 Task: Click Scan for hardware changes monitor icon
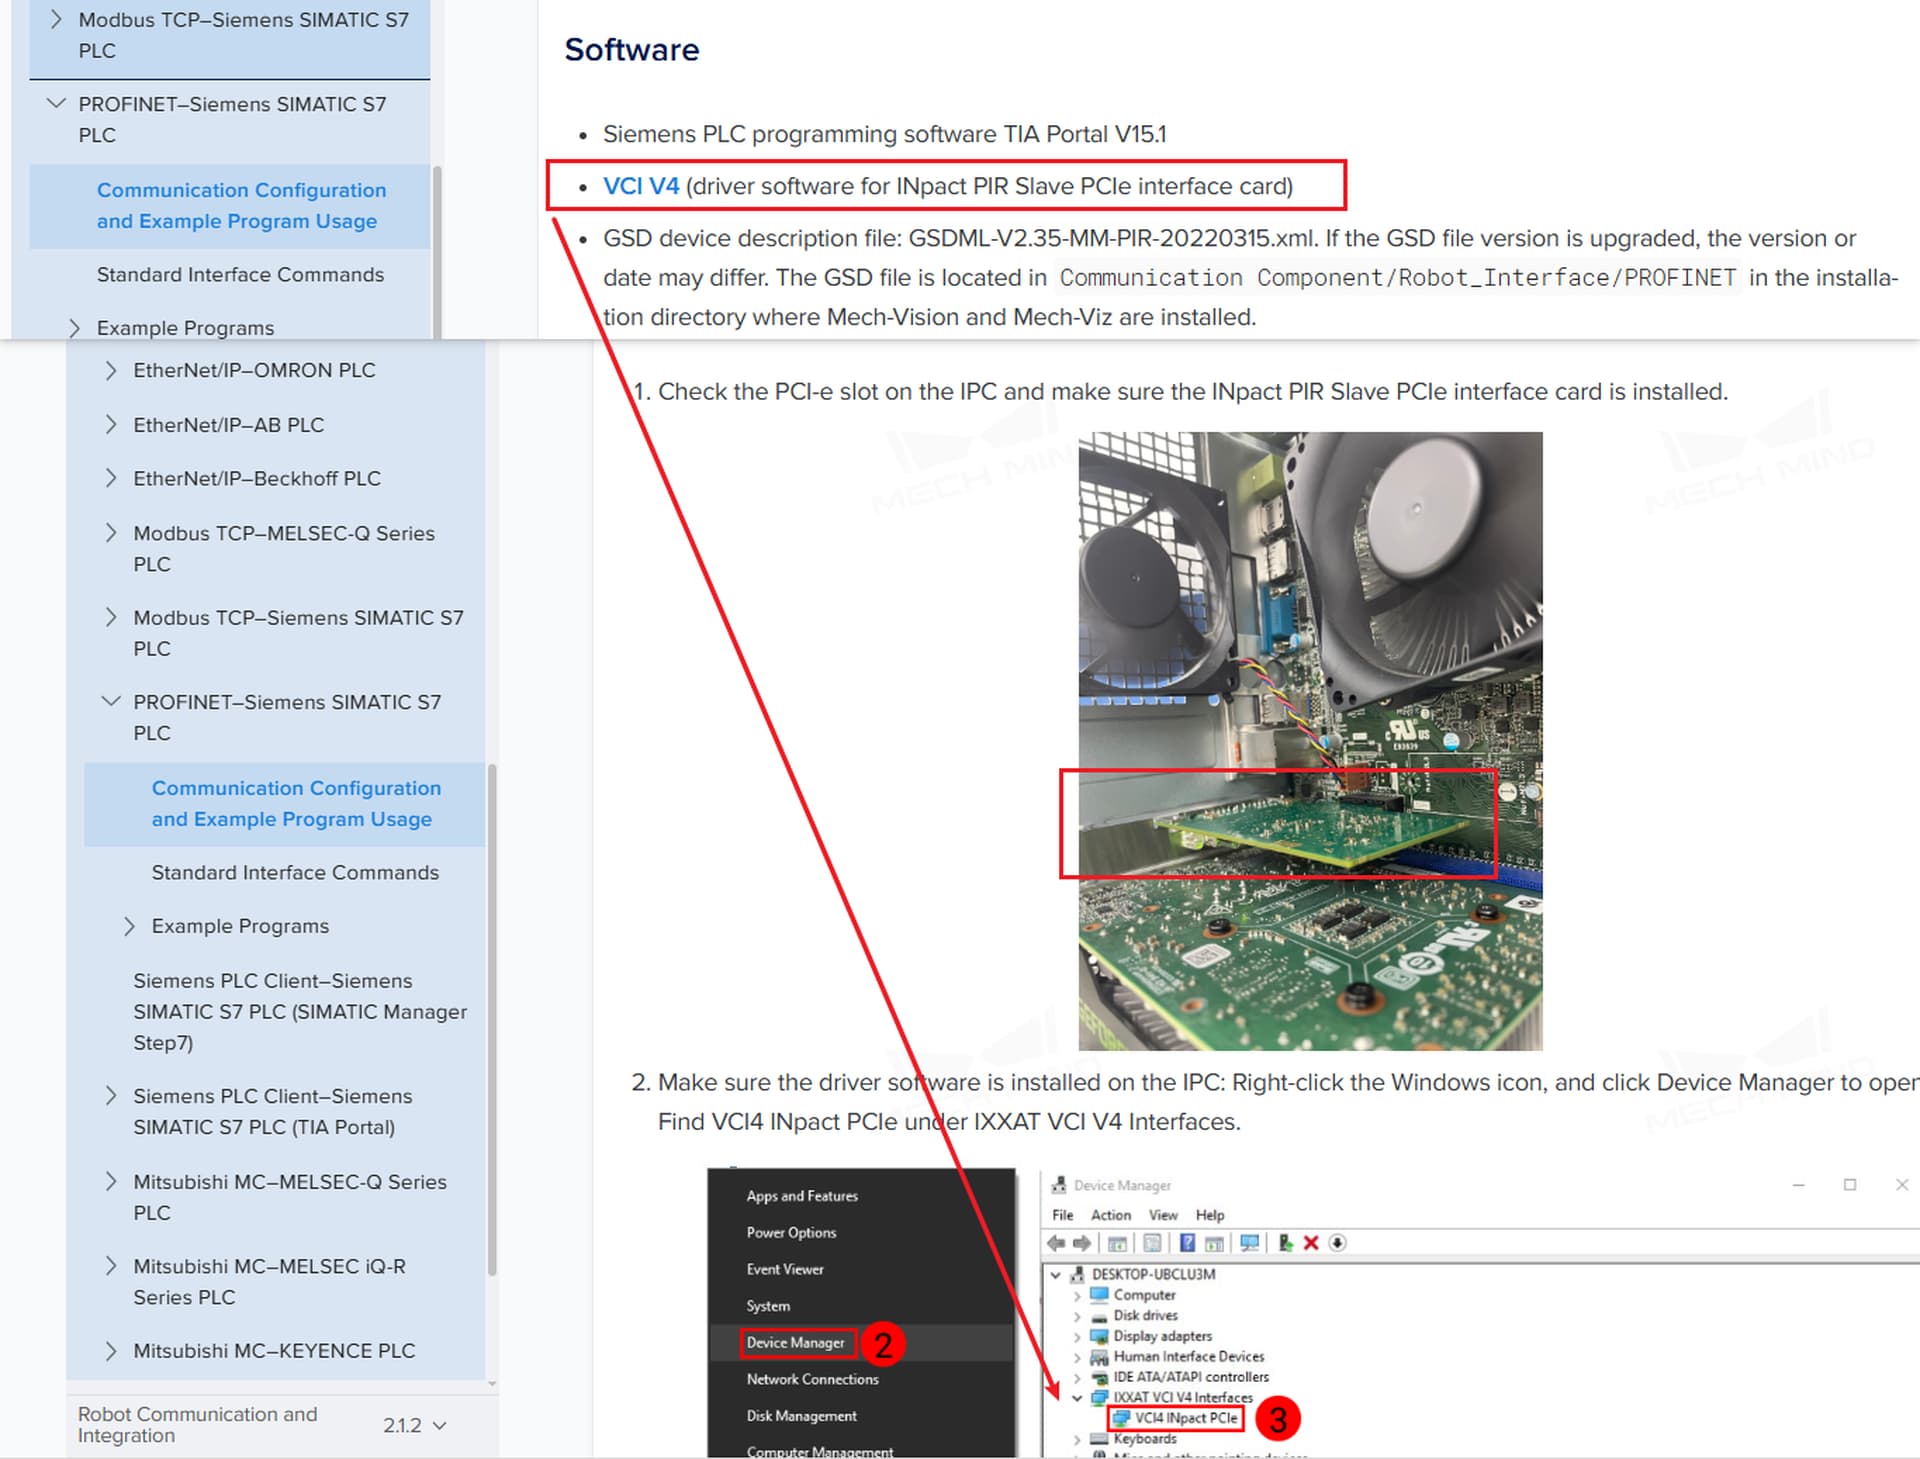(x=1249, y=1243)
